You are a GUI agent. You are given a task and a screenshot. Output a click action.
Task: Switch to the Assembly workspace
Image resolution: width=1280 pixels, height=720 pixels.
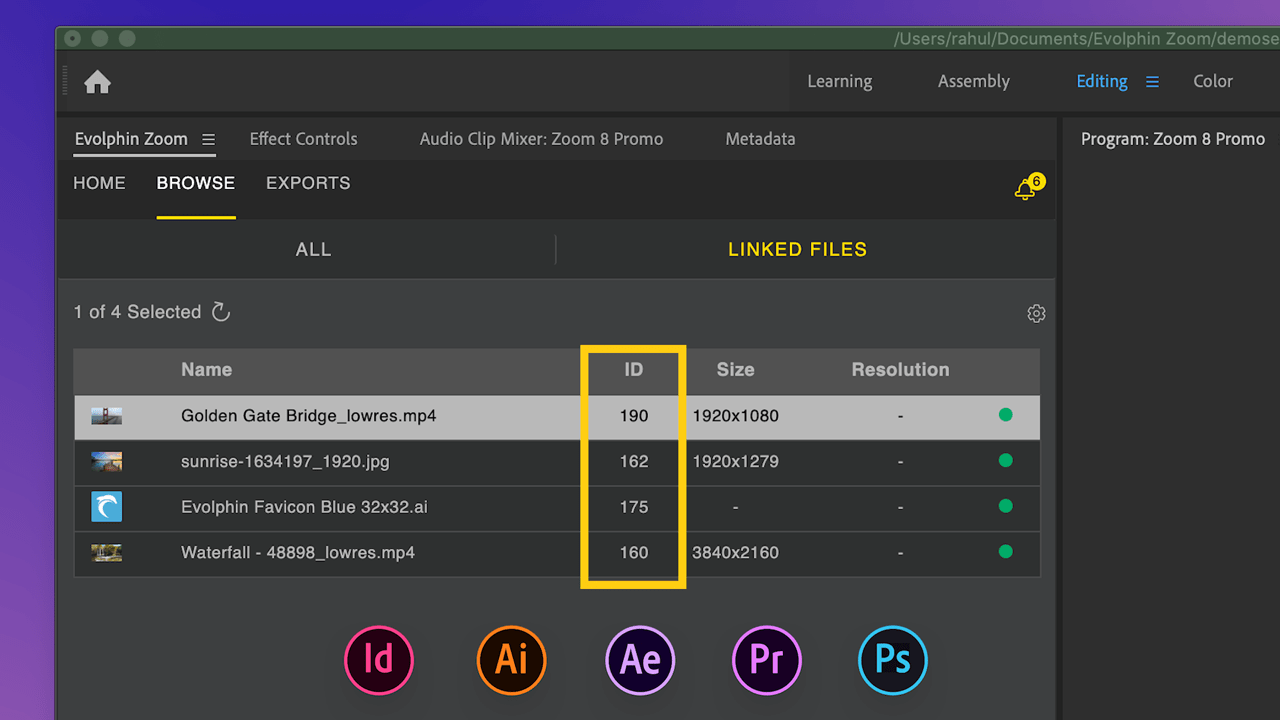coord(973,81)
